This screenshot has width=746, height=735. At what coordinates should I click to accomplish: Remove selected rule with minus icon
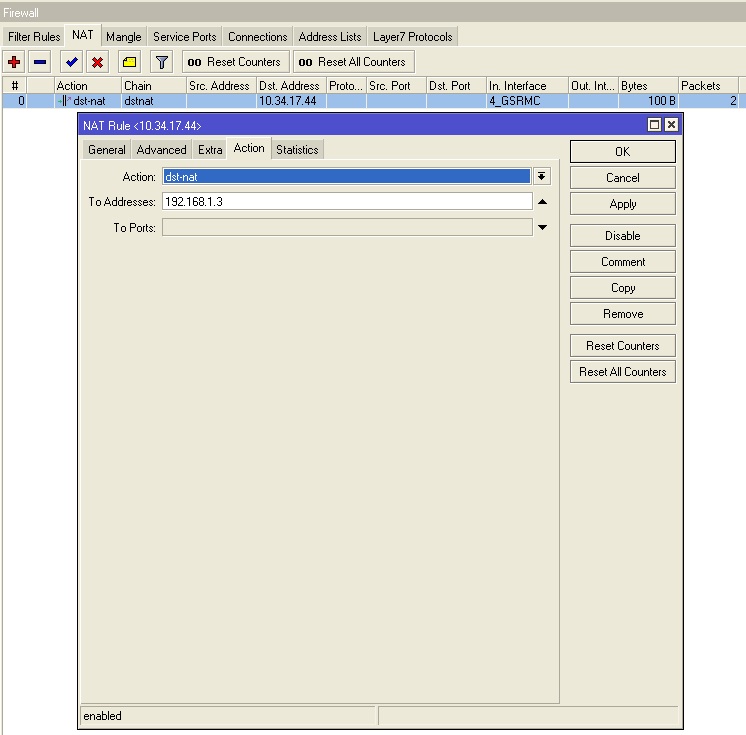coord(40,62)
